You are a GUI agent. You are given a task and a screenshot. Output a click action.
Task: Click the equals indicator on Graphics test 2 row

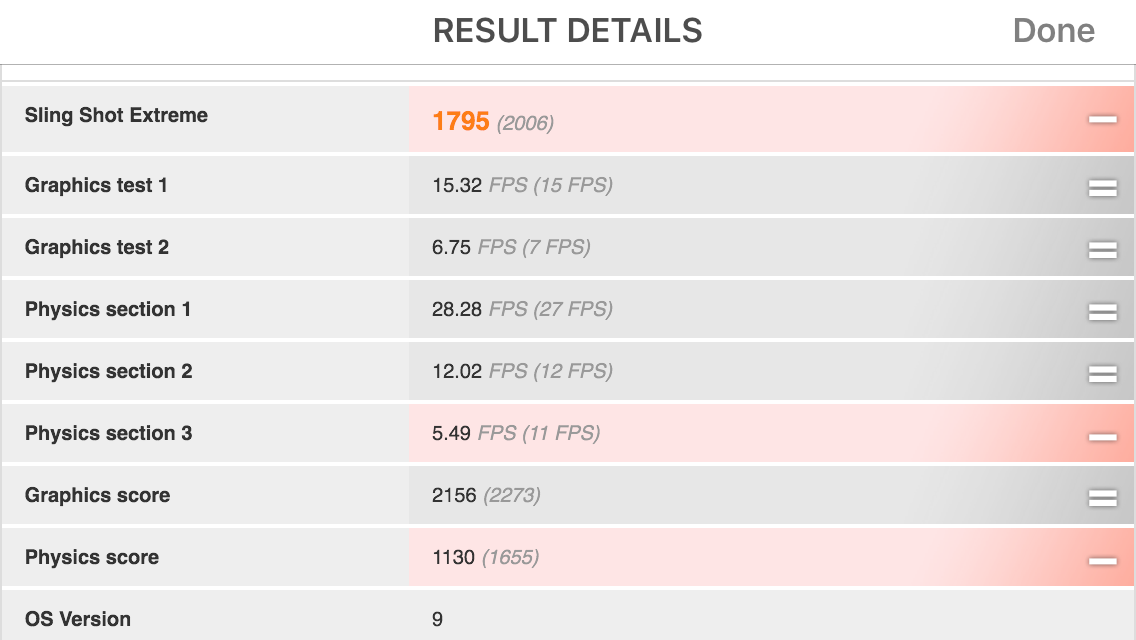coord(1103,250)
